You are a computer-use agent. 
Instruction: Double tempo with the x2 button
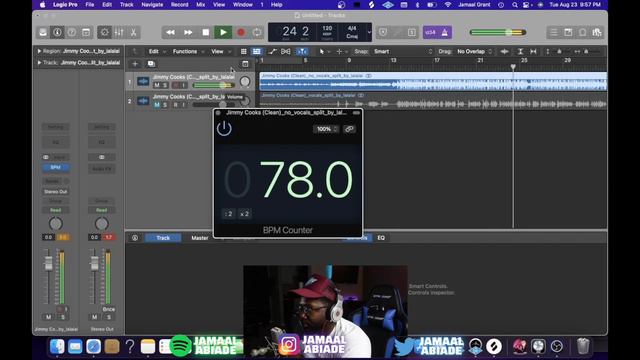click(x=244, y=214)
